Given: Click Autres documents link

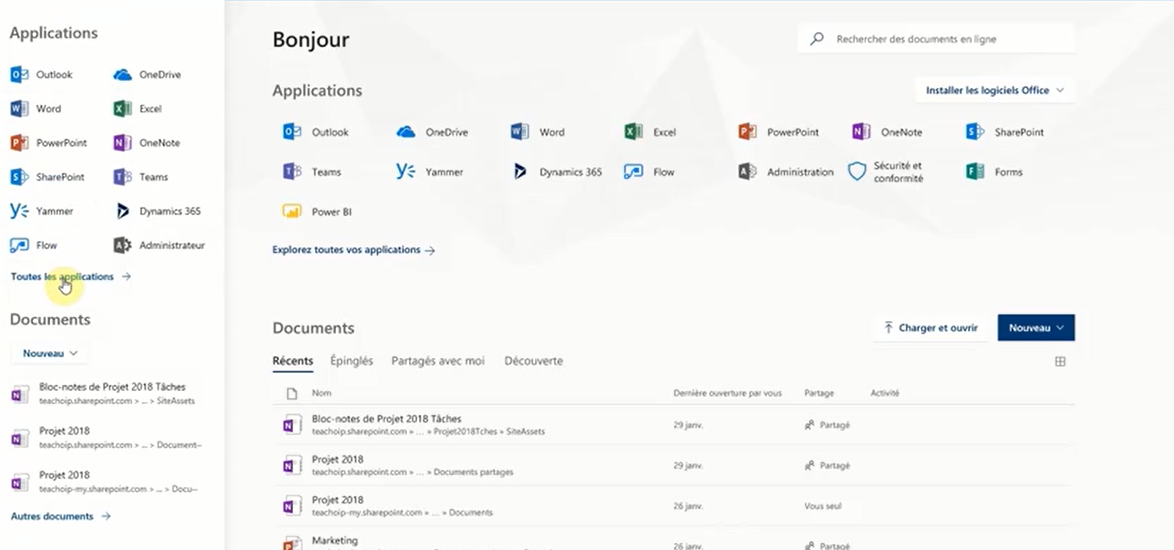Looking at the screenshot, I should coord(61,516).
